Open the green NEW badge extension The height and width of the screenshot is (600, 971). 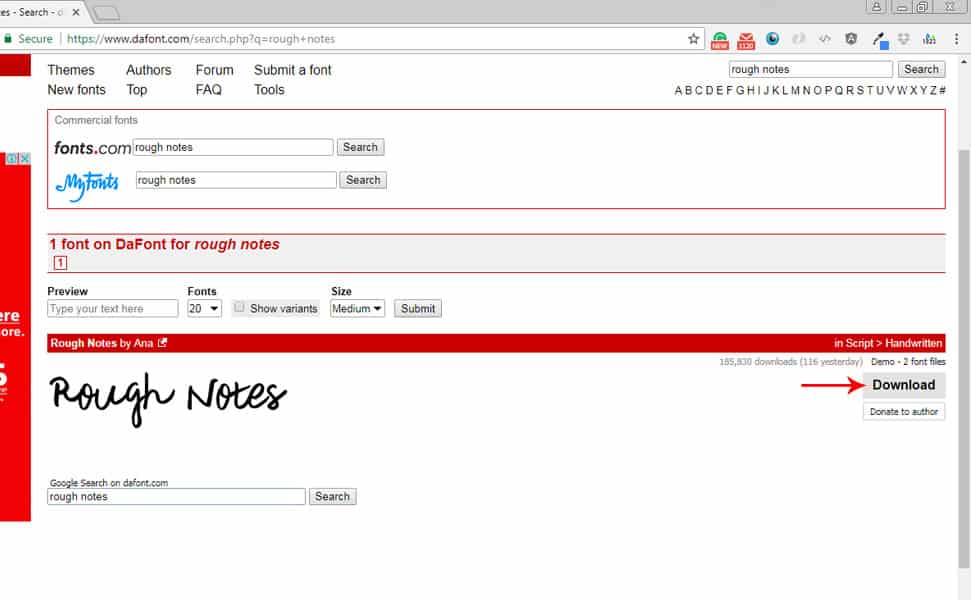click(720, 40)
